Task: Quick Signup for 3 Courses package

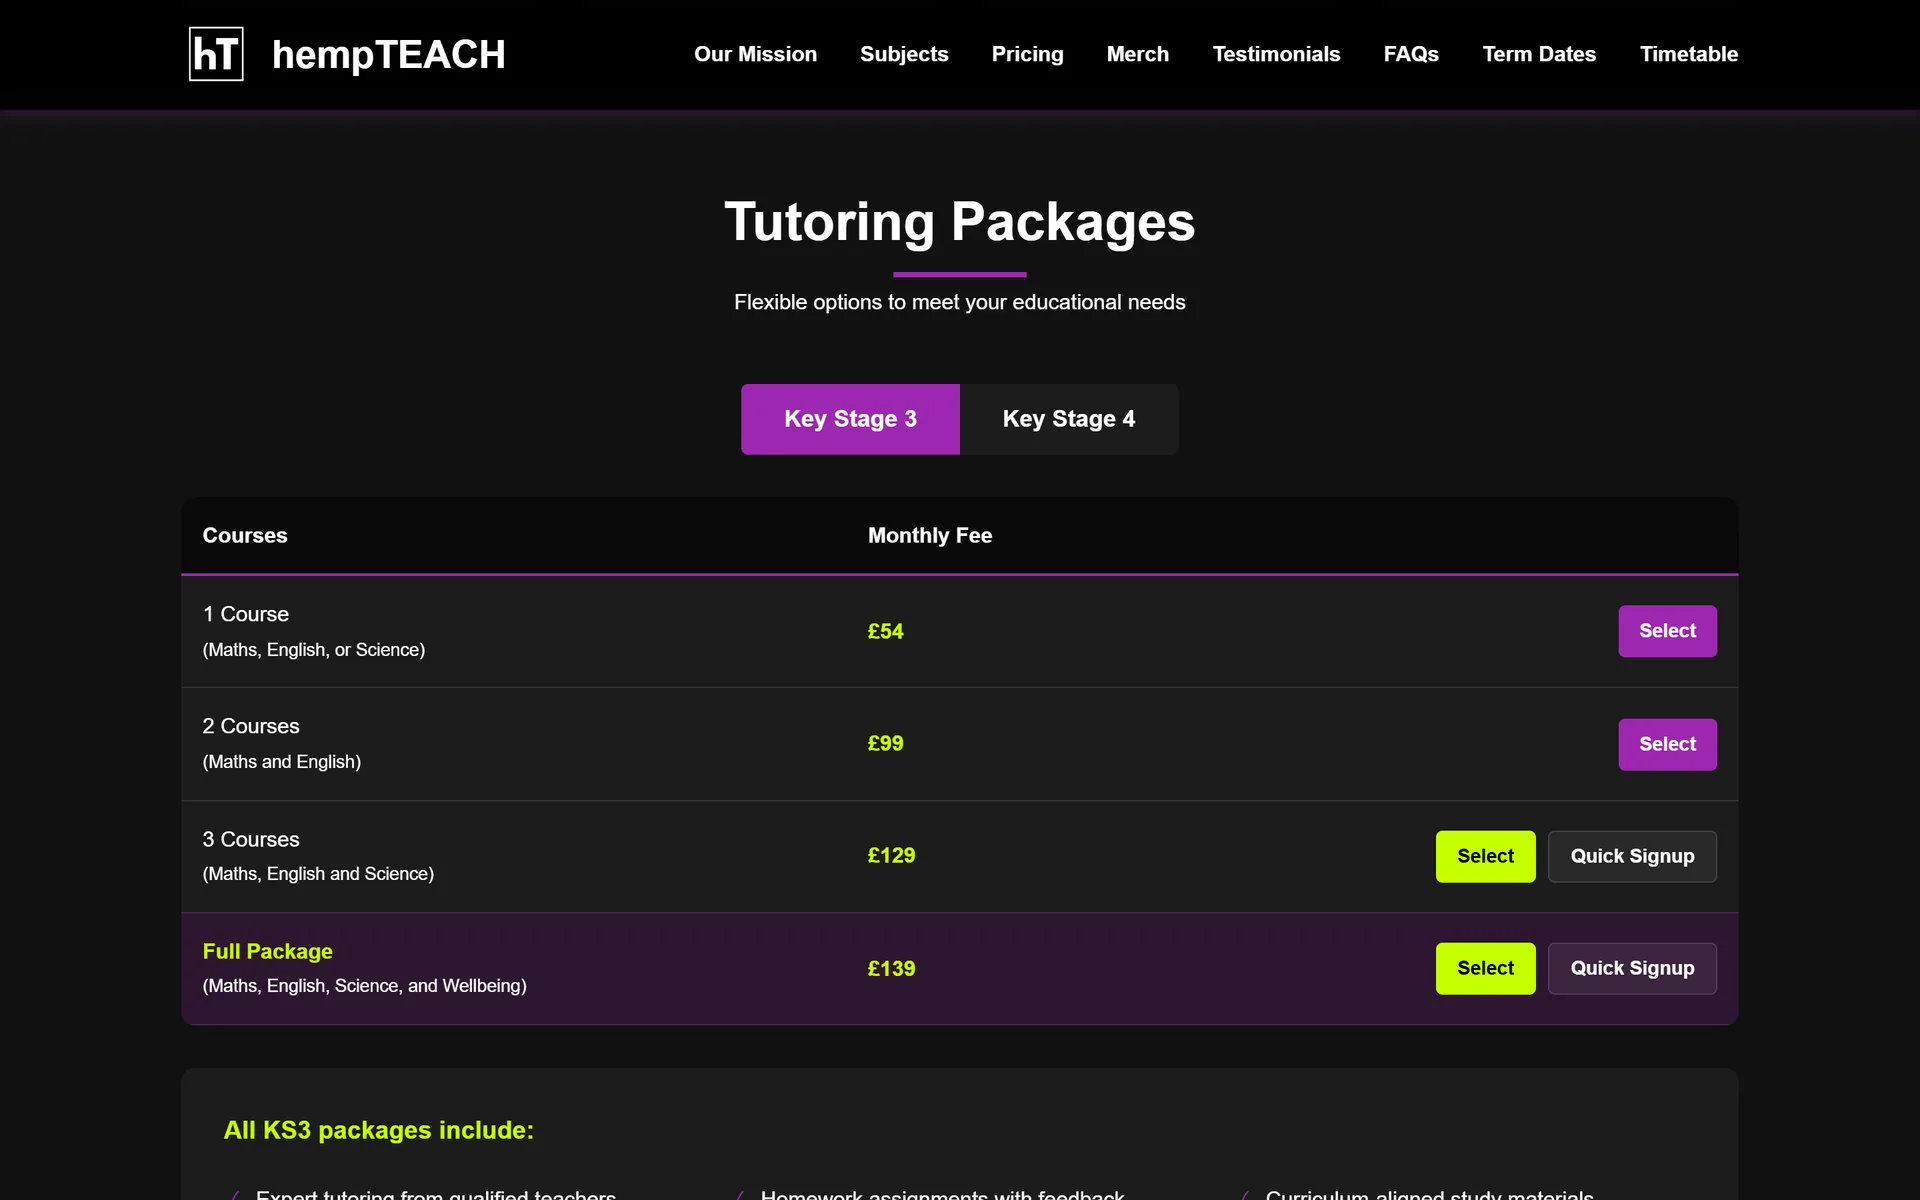Action: point(1632,856)
